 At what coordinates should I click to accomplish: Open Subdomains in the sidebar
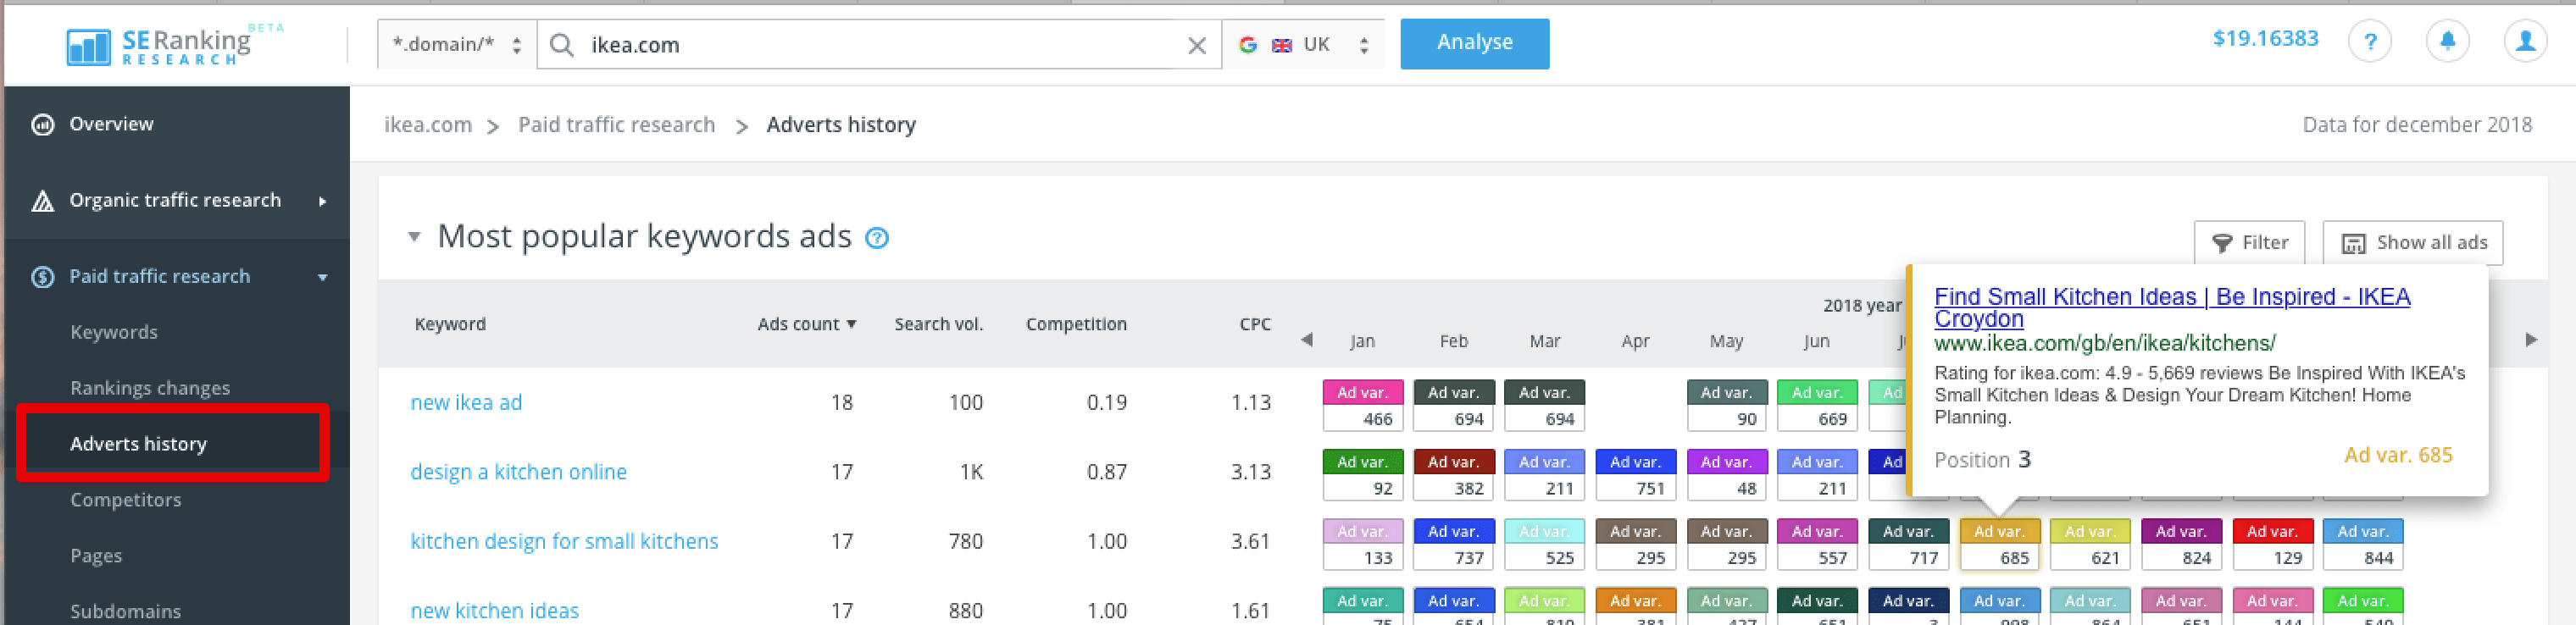click(126, 611)
